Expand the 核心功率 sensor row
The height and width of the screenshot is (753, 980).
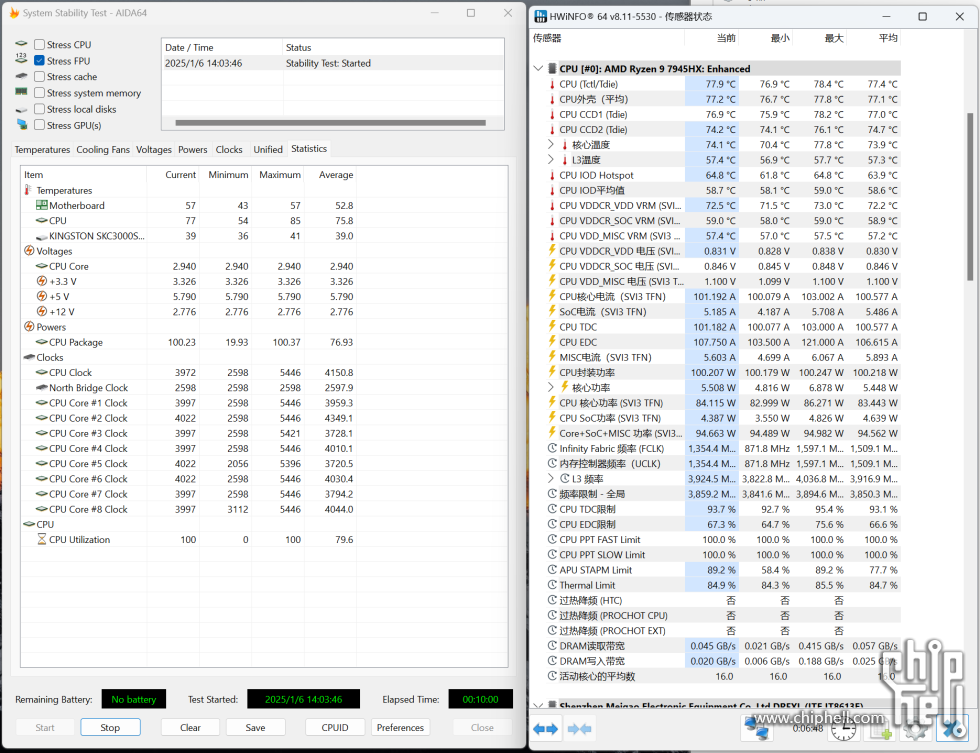tap(551, 387)
